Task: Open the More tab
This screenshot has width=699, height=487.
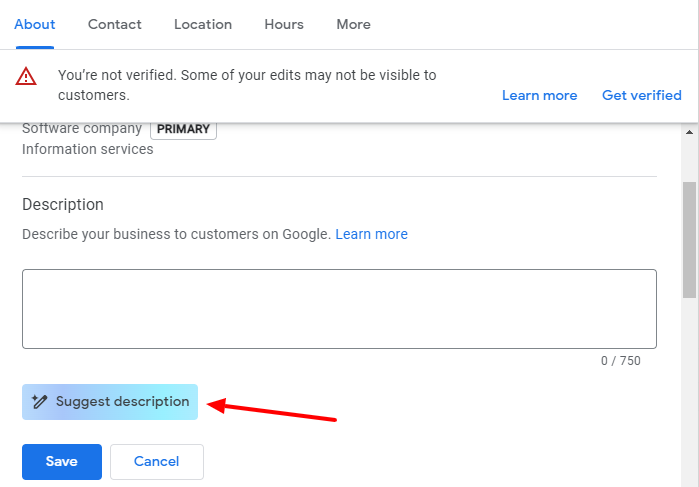Action: (x=354, y=24)
